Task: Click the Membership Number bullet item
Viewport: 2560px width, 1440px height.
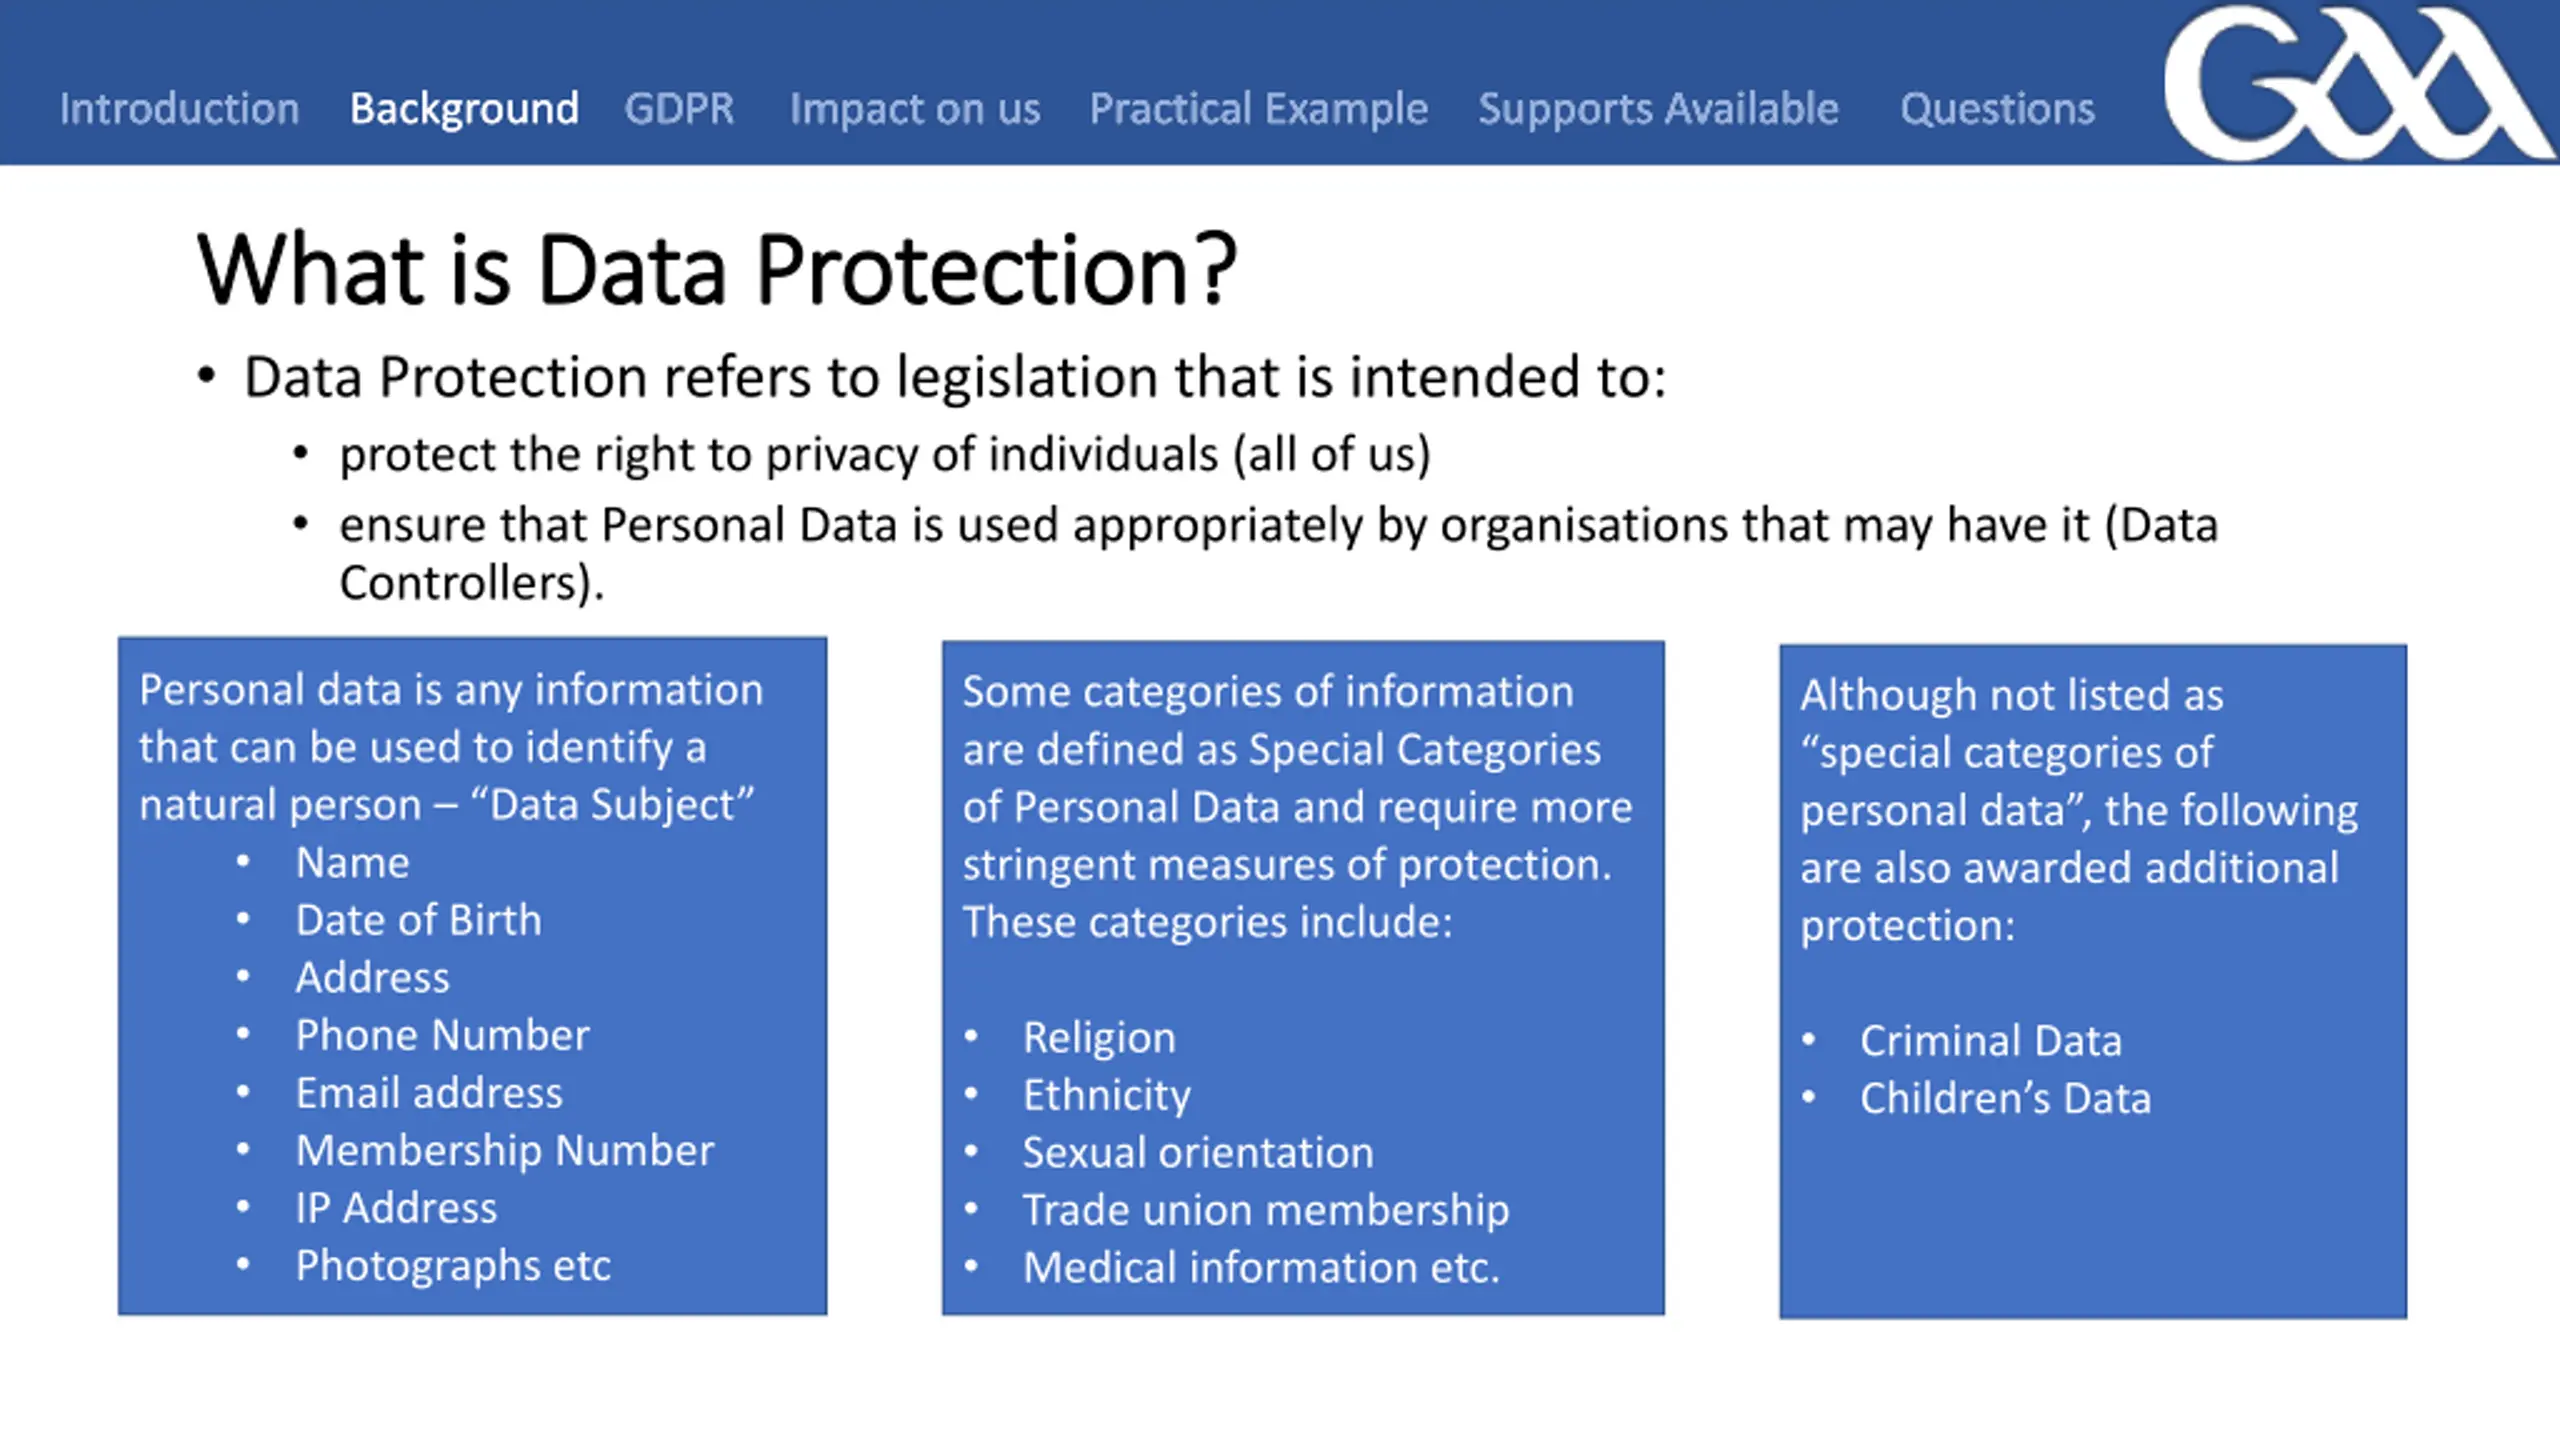Action: [505, 1151]
